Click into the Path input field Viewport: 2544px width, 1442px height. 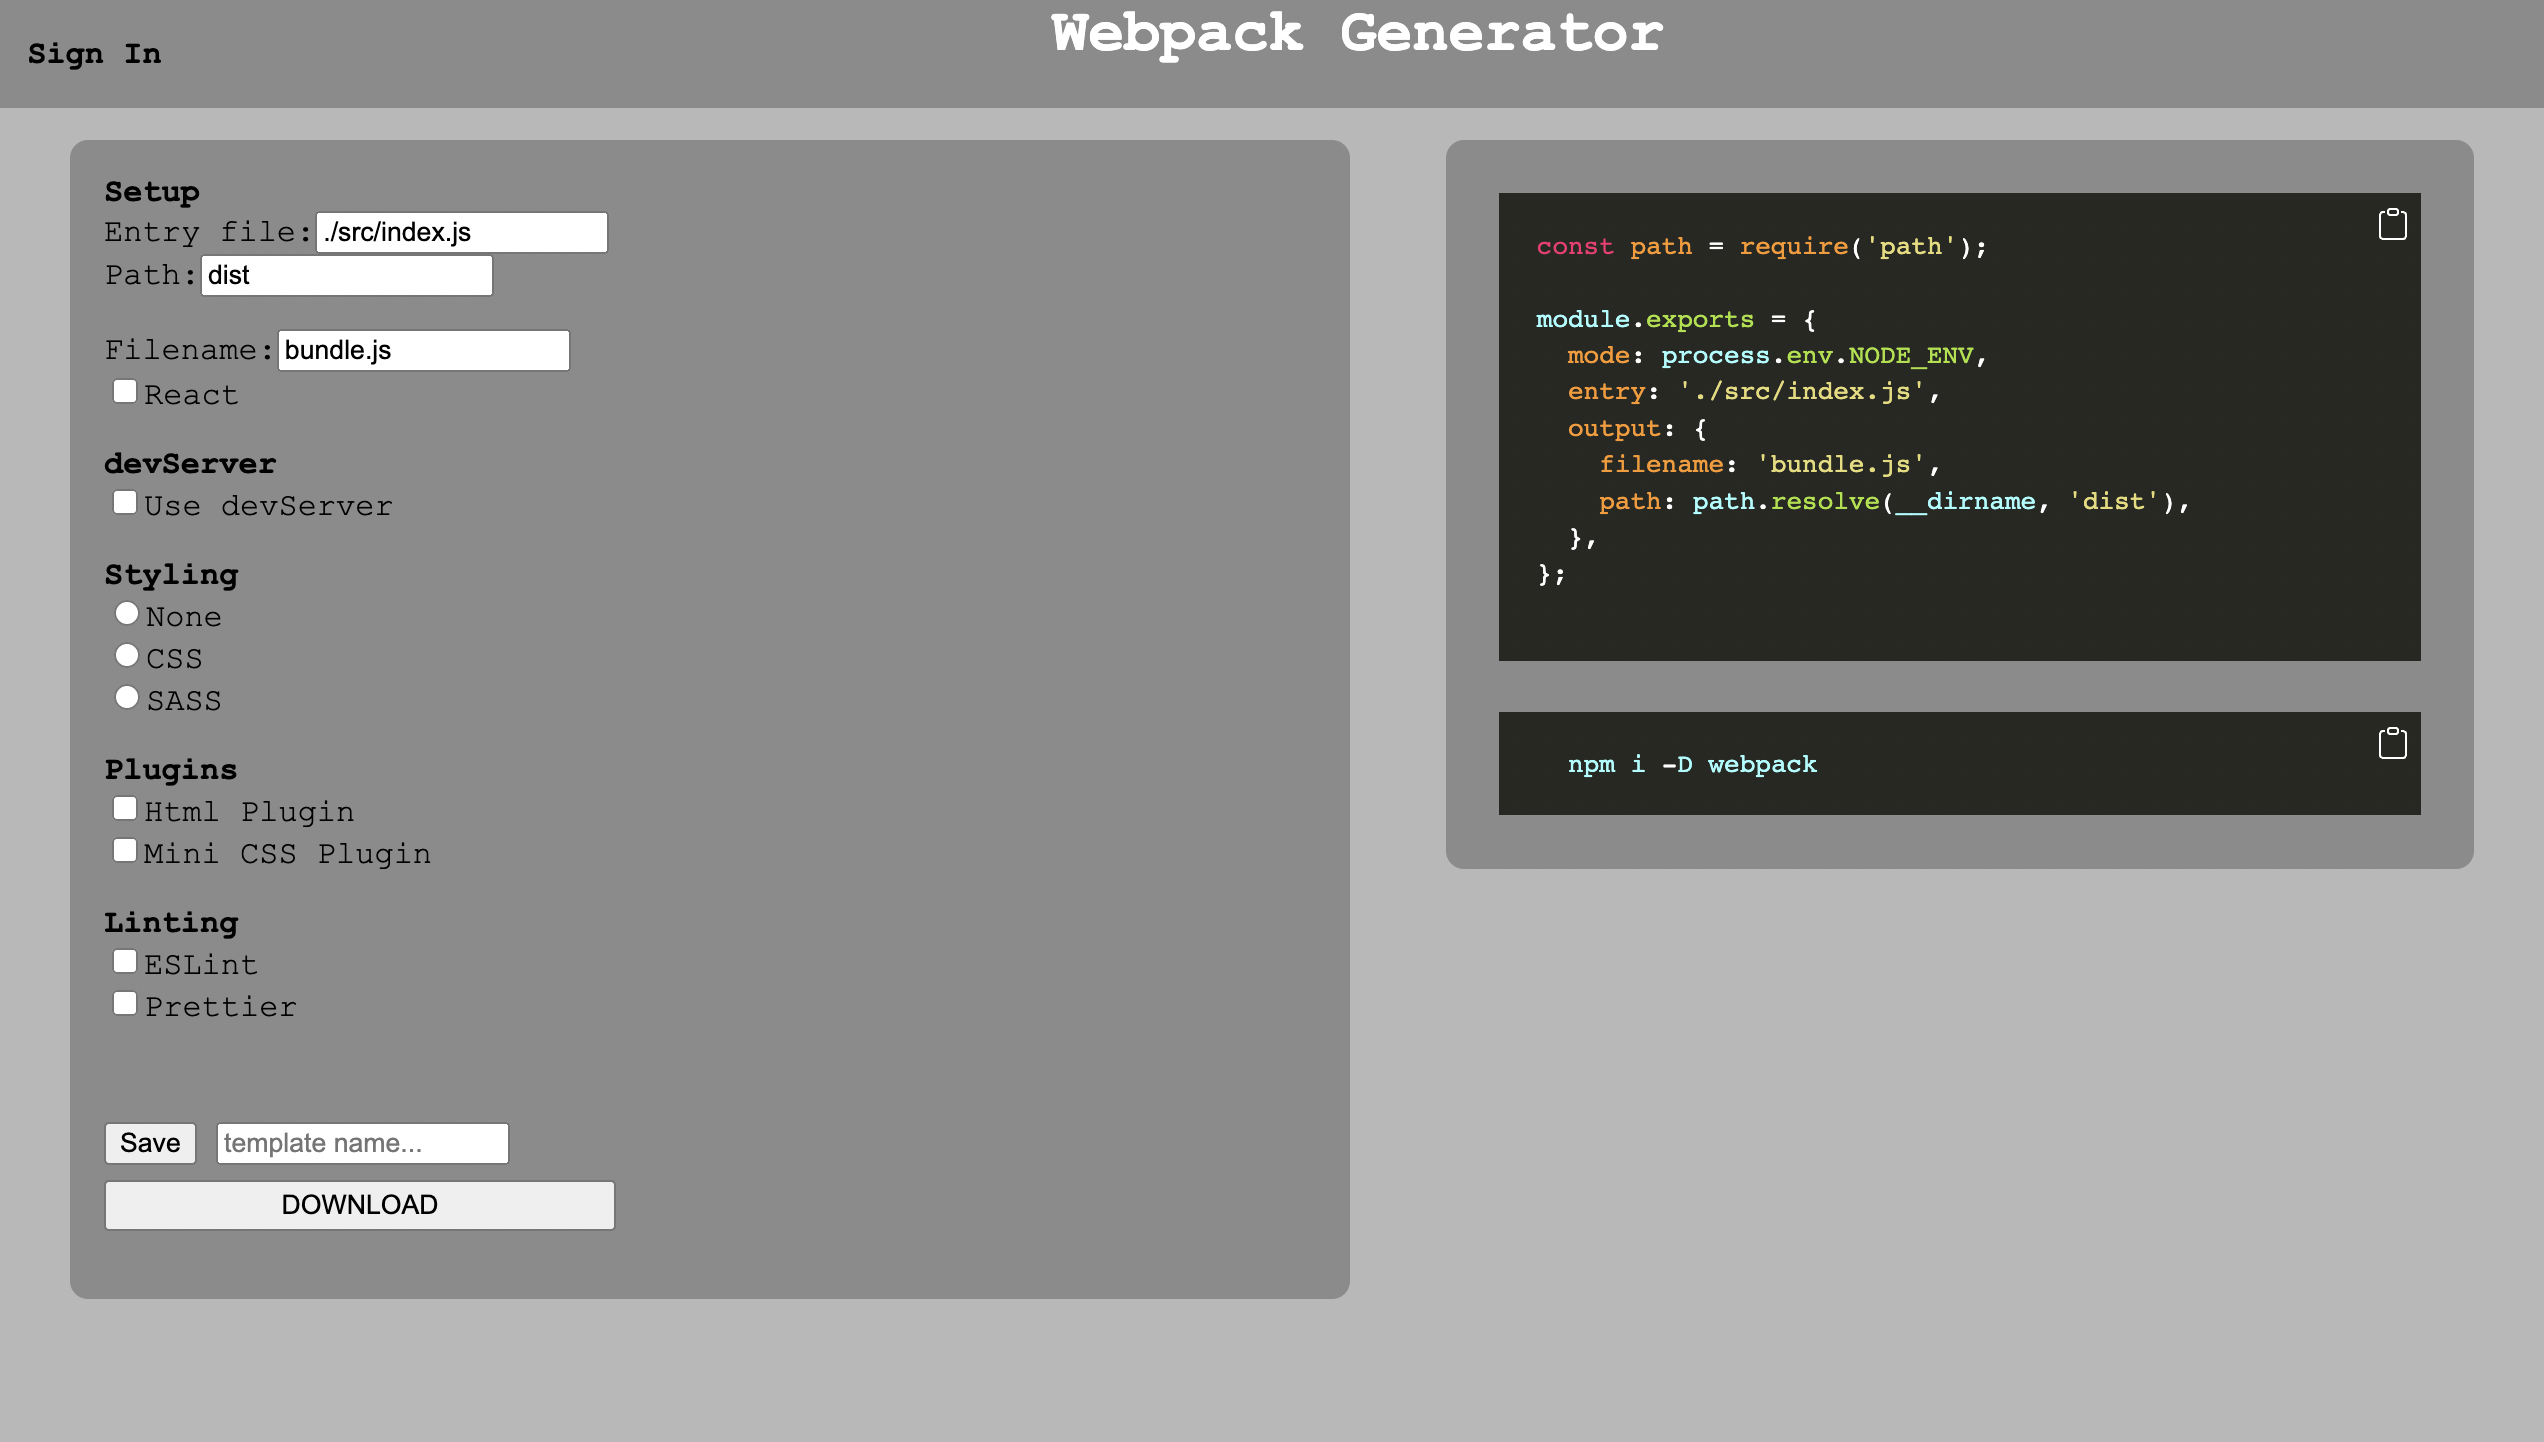point(346,275)
